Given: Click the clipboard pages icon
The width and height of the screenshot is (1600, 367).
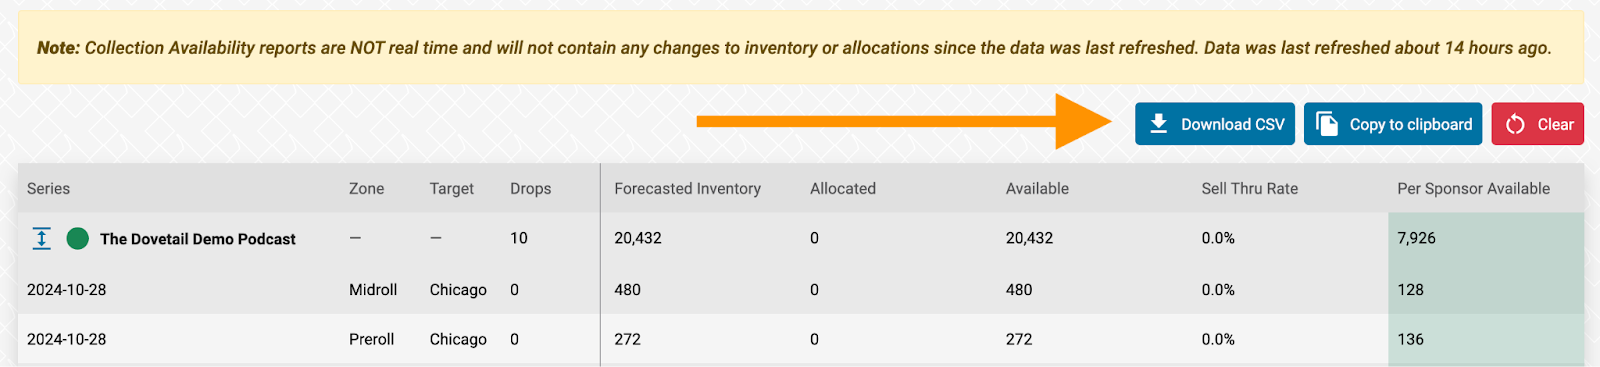Looking at the screenshot, I should 1327,124.
